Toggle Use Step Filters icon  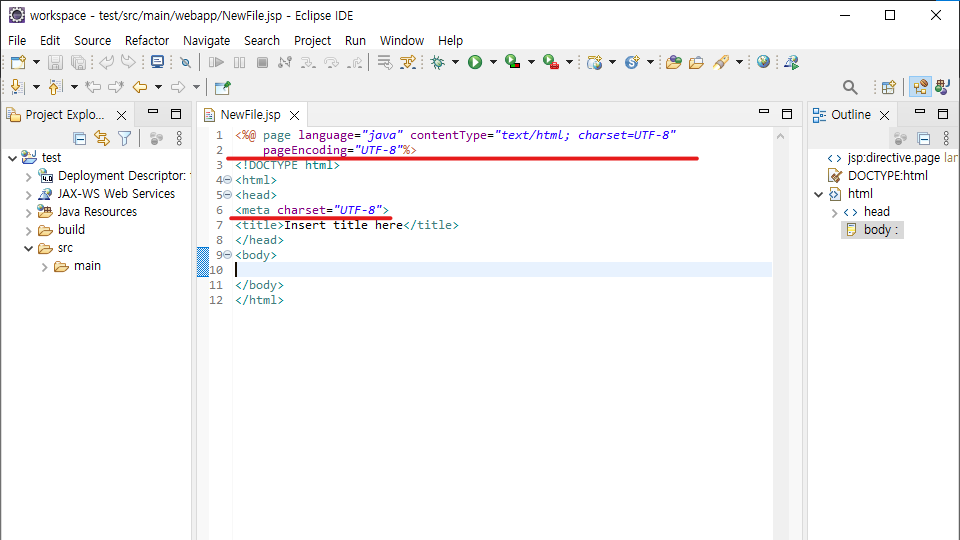point(408,62)
